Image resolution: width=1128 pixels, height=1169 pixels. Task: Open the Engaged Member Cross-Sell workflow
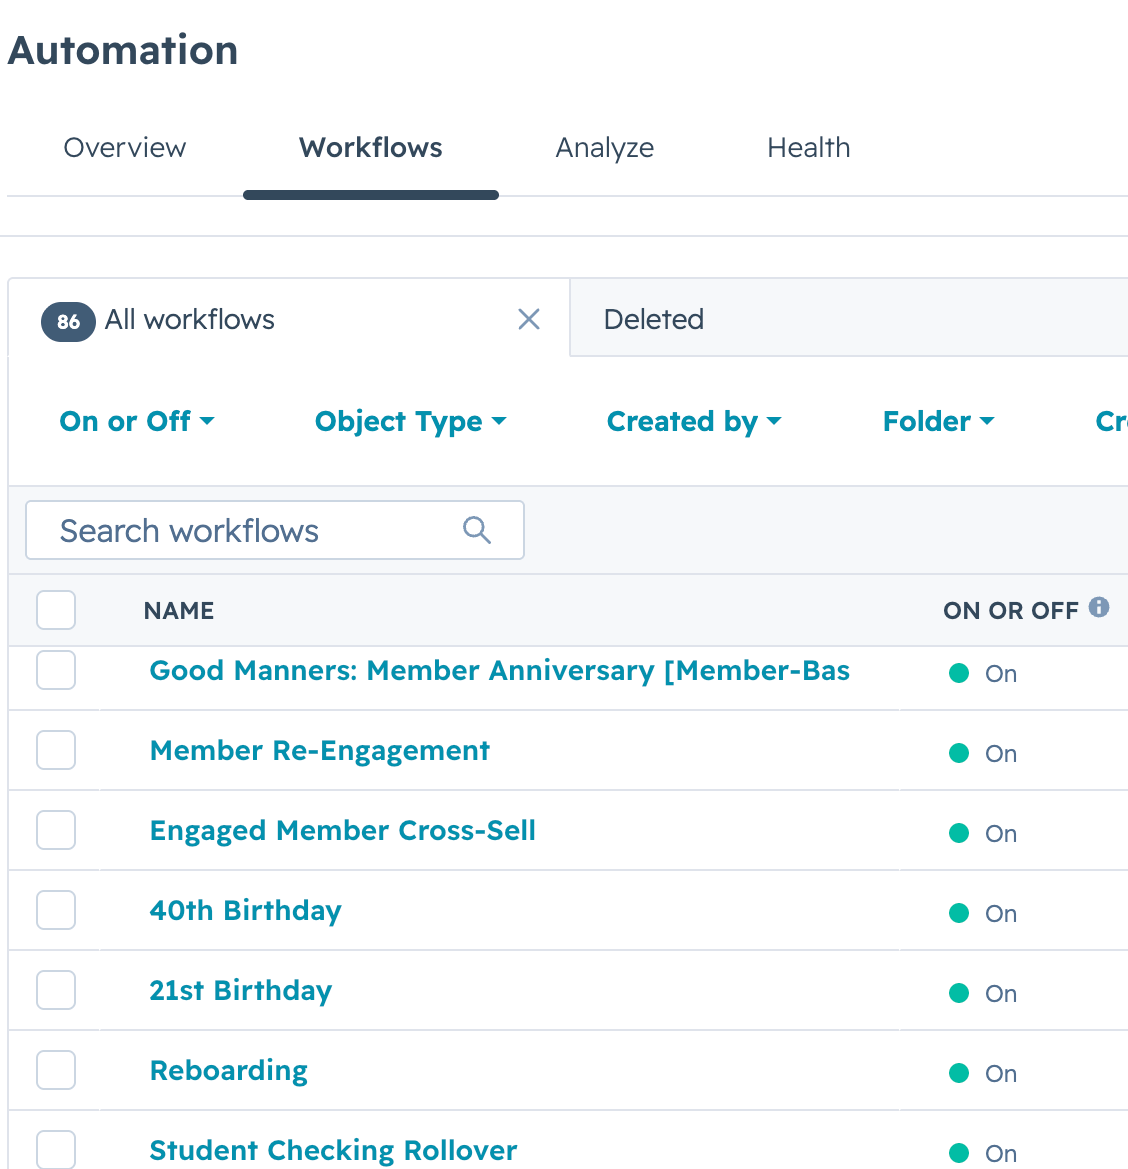[x=343, y=831]
